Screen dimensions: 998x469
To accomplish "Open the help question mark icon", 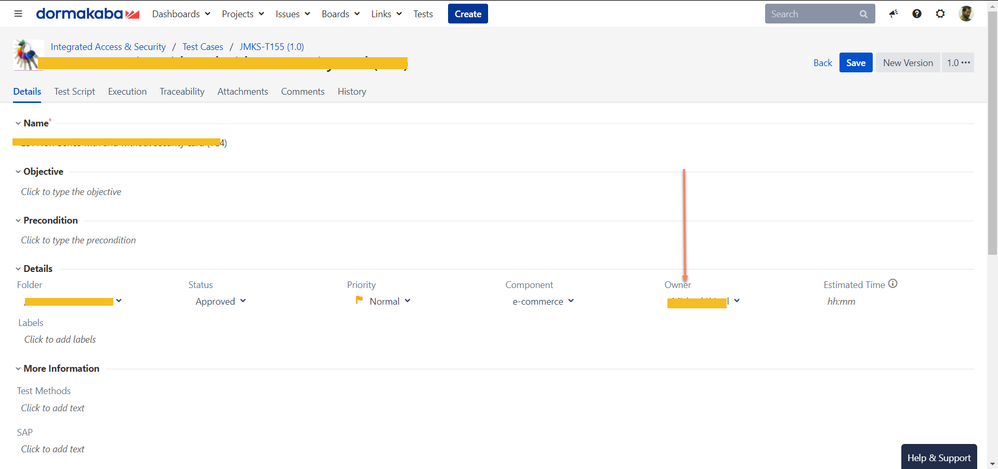I will point(917,13).
